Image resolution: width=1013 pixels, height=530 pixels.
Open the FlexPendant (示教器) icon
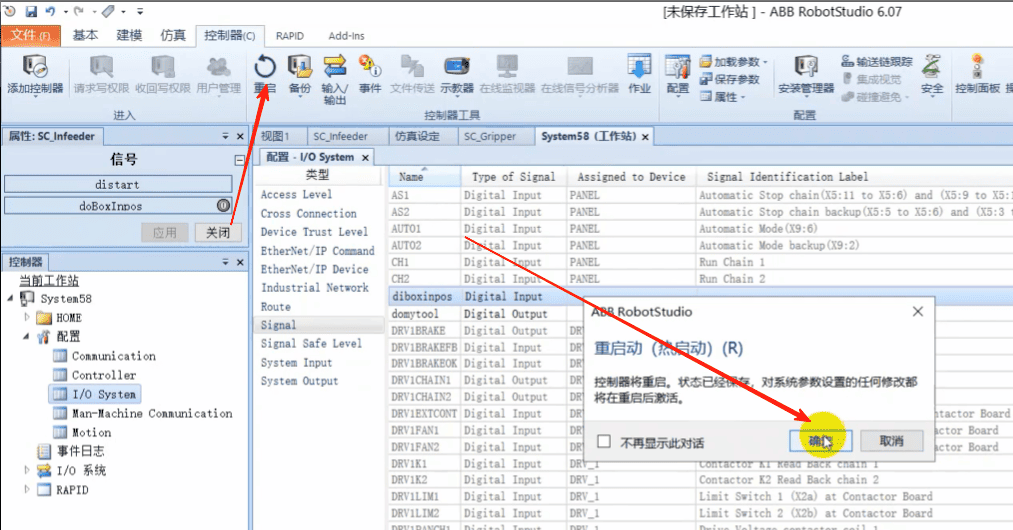pyautogui.click(x=457, y=74)
